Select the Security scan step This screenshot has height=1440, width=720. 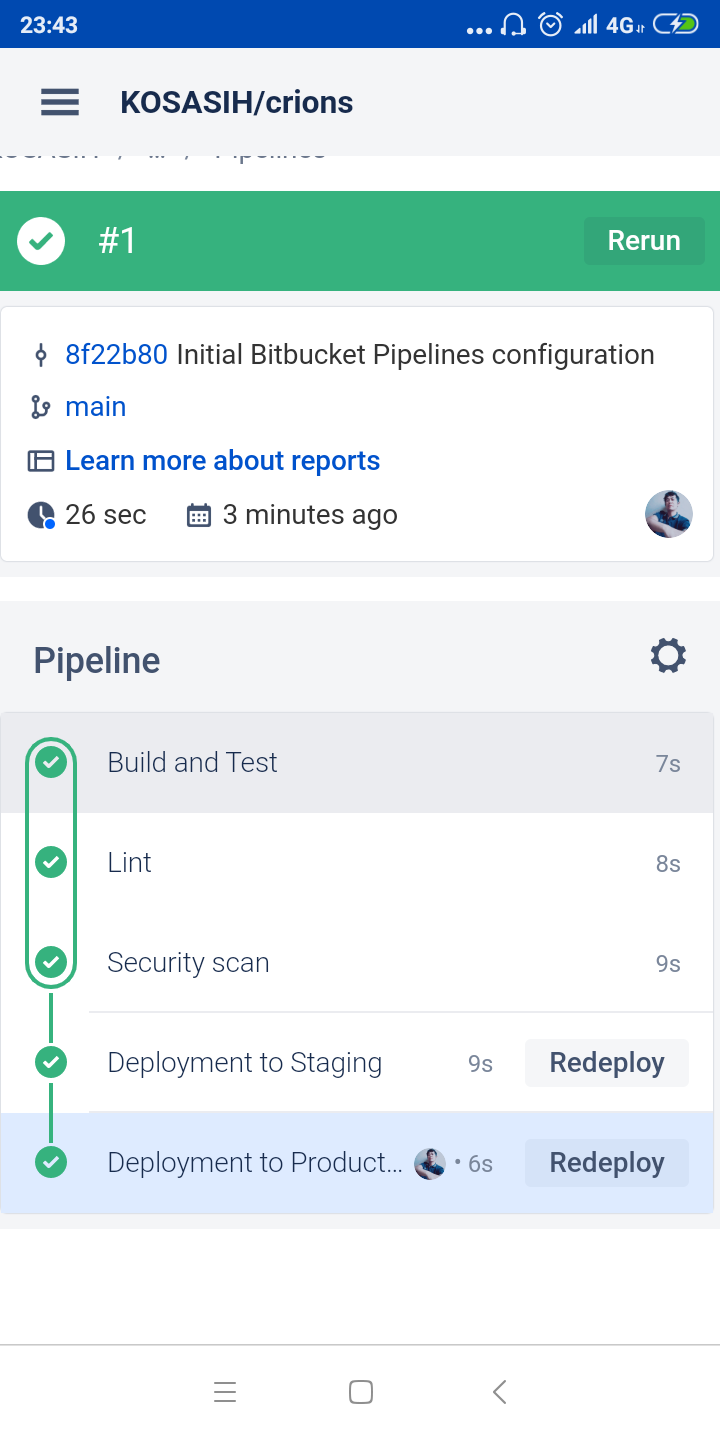[x=188, y=962]
